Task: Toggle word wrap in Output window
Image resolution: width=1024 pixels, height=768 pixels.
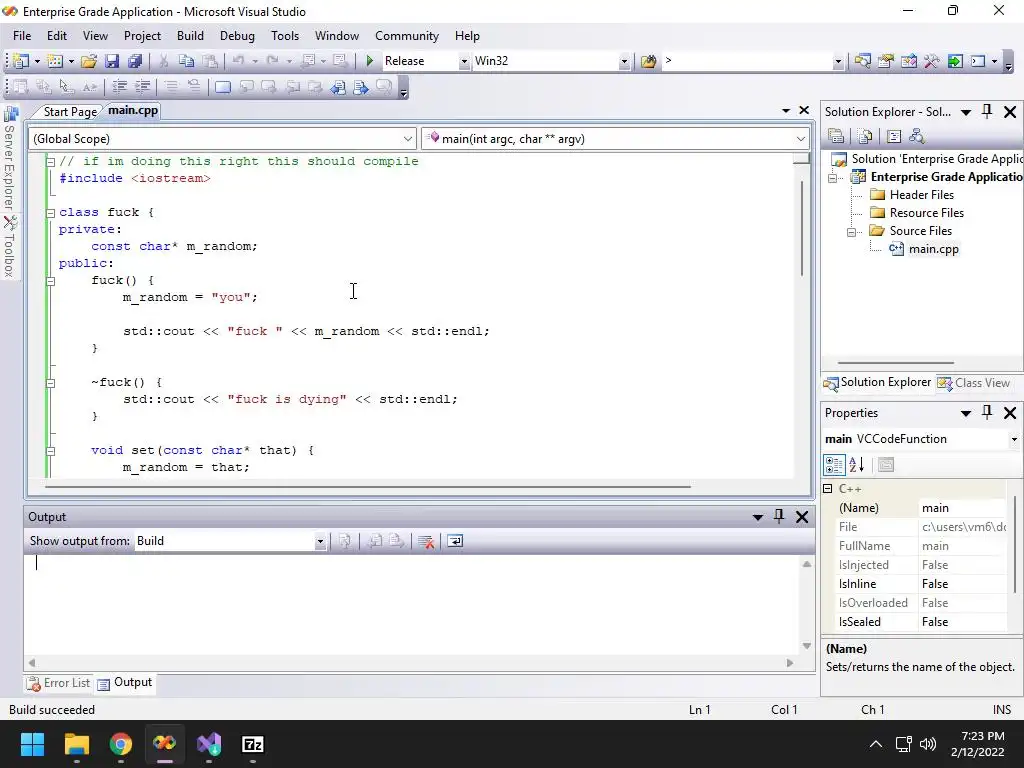Action: tap(455, 541)
